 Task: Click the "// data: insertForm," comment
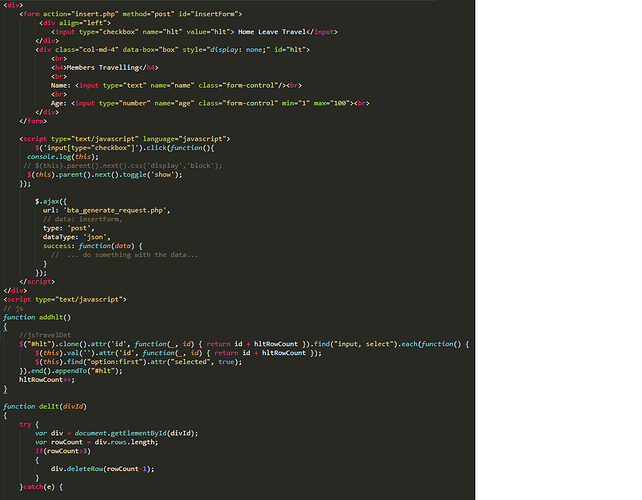83,219
